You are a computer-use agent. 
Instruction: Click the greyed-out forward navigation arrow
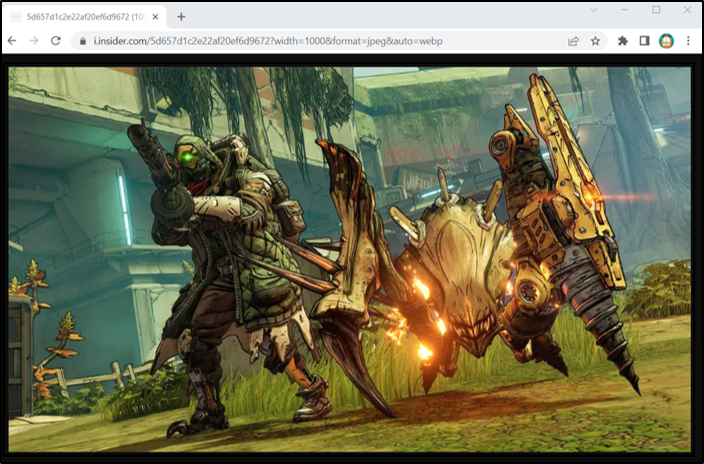[x=34, y=41]
